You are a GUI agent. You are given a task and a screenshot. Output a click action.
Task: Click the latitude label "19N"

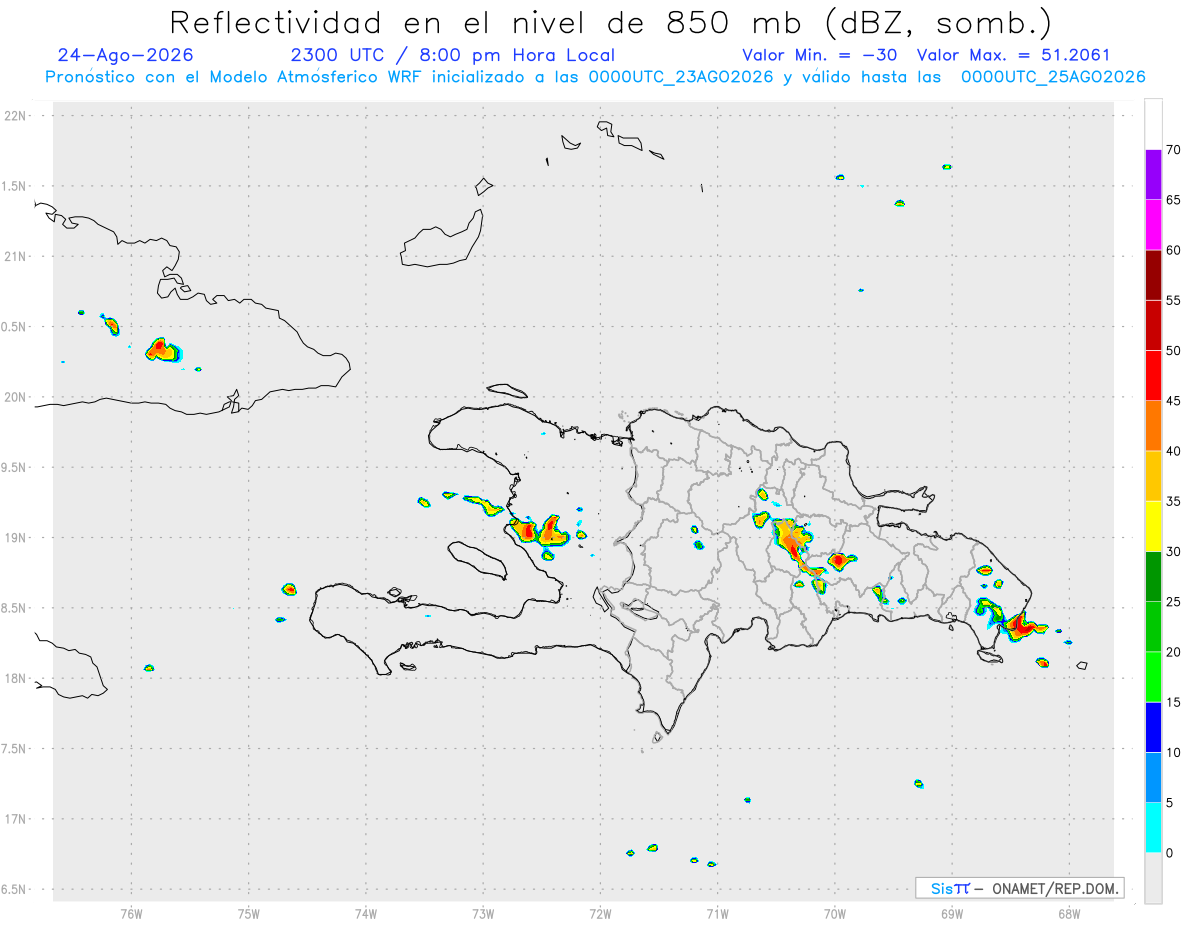14,538
